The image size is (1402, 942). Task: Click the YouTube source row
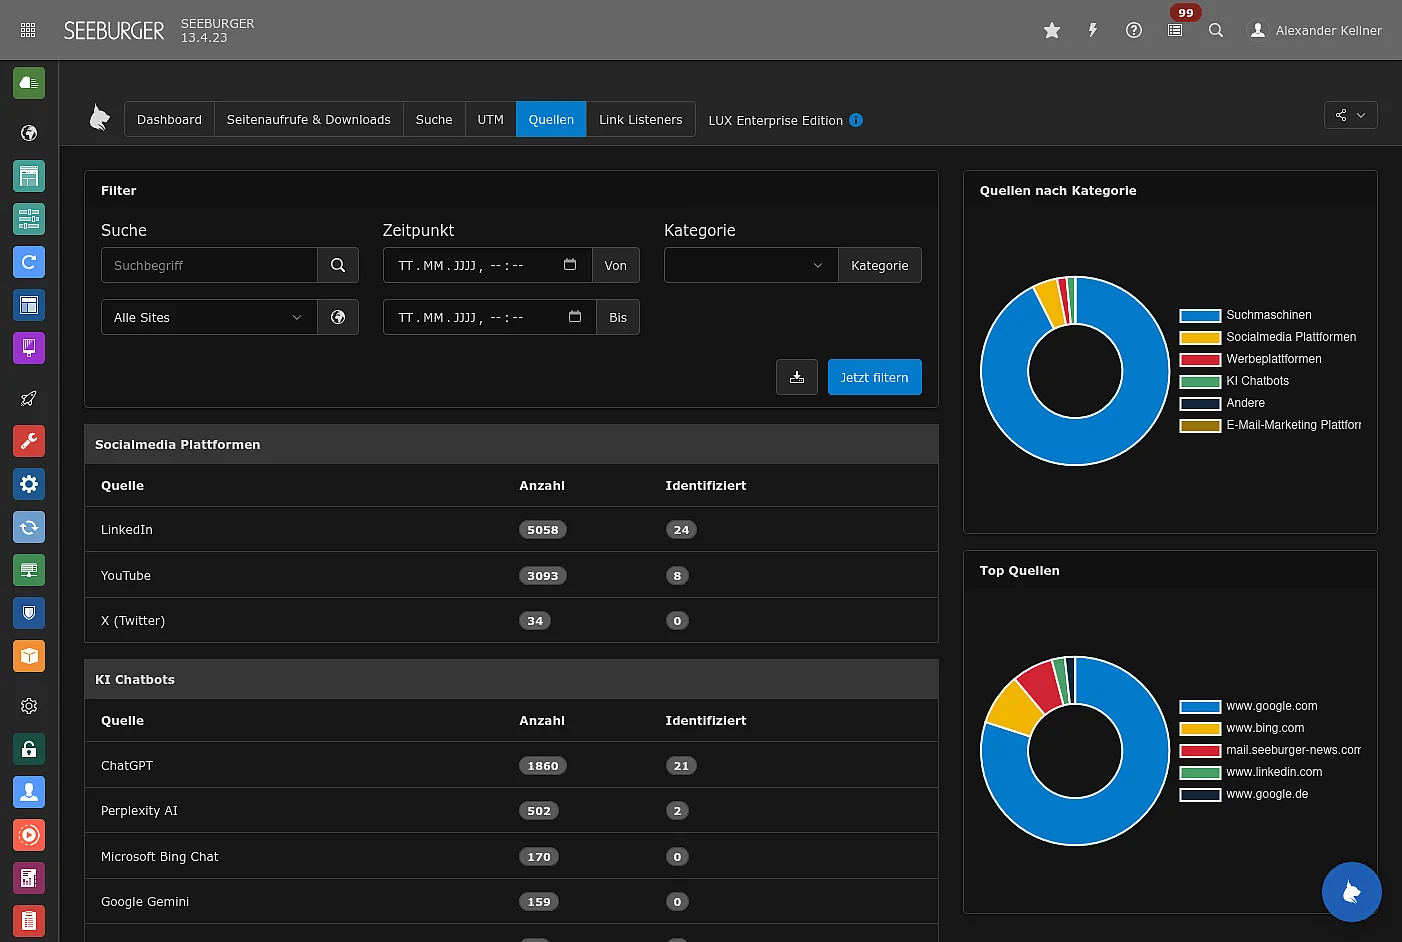(x=511, y=575)
